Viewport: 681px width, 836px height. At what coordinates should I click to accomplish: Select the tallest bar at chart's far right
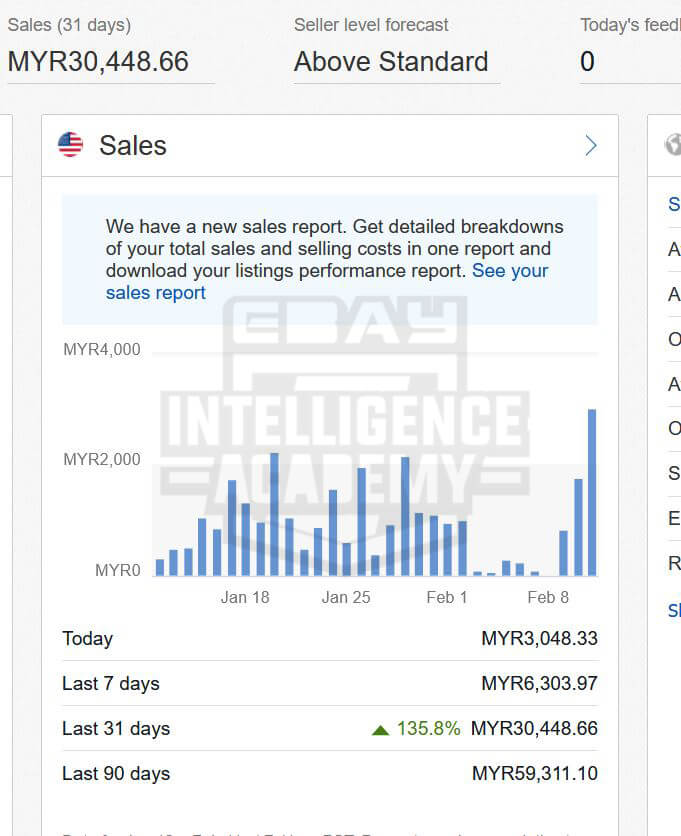[x=592, y=492]
